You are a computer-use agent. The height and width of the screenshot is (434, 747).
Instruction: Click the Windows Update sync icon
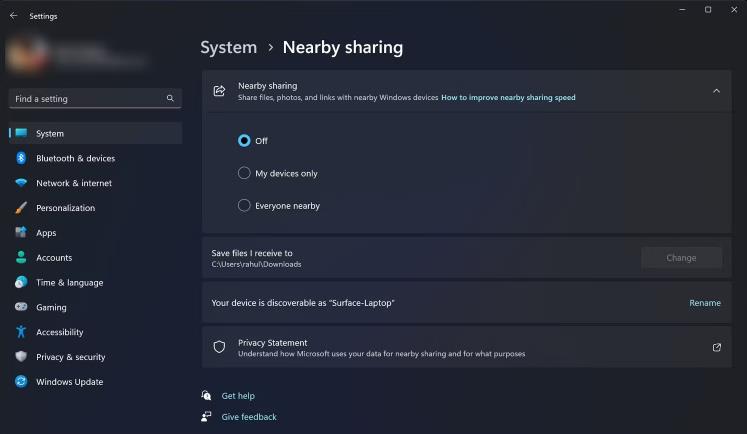coord(21,381)
